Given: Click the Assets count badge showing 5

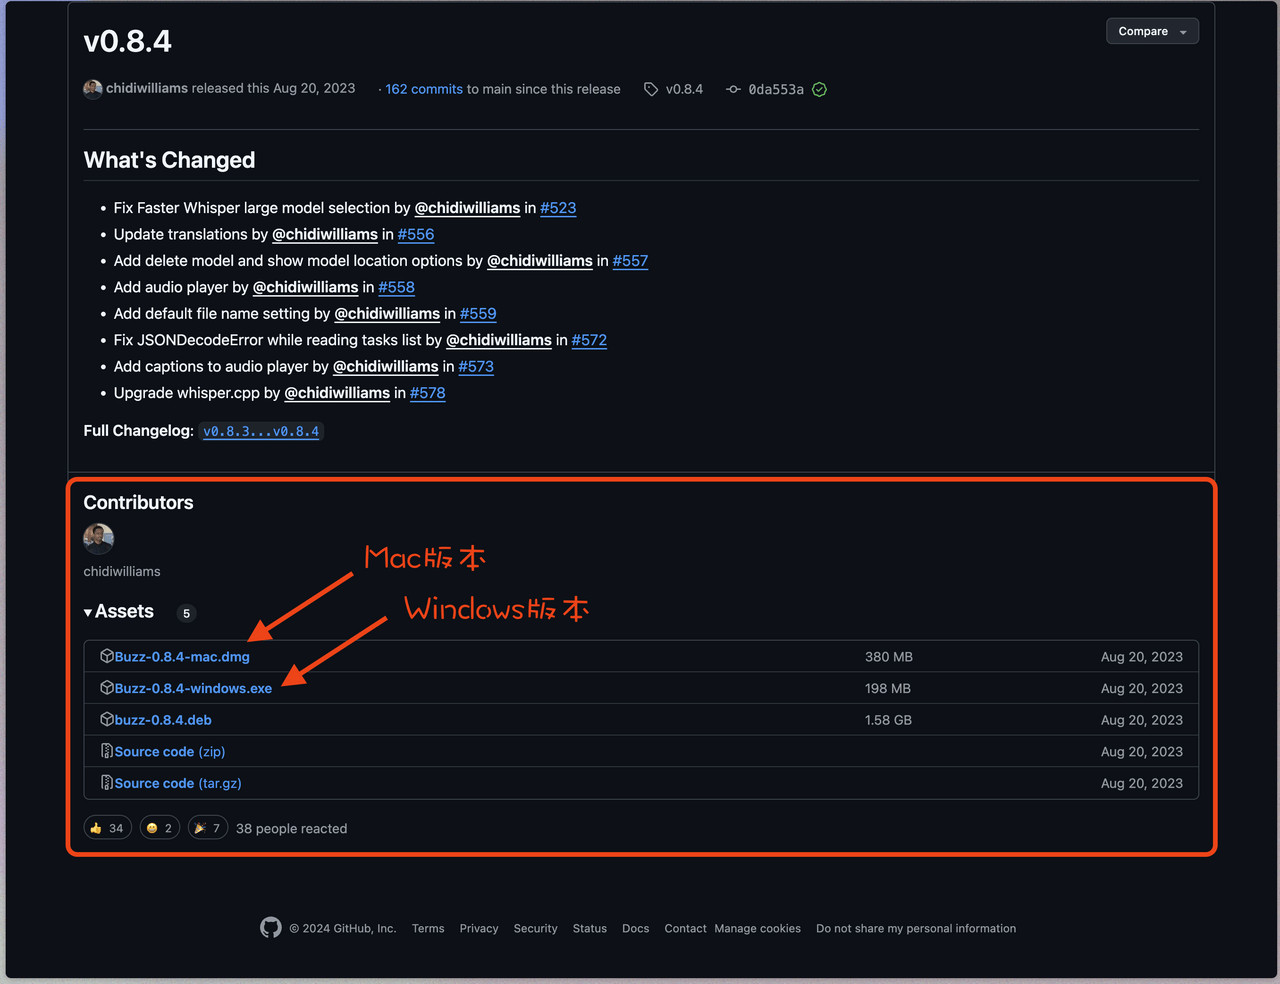Looking at the screenshot, I should click(186, 613).
